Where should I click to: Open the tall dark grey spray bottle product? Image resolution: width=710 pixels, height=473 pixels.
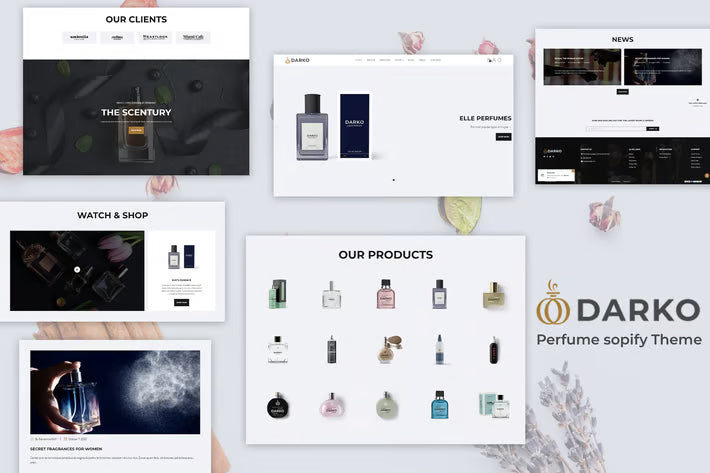331,349
